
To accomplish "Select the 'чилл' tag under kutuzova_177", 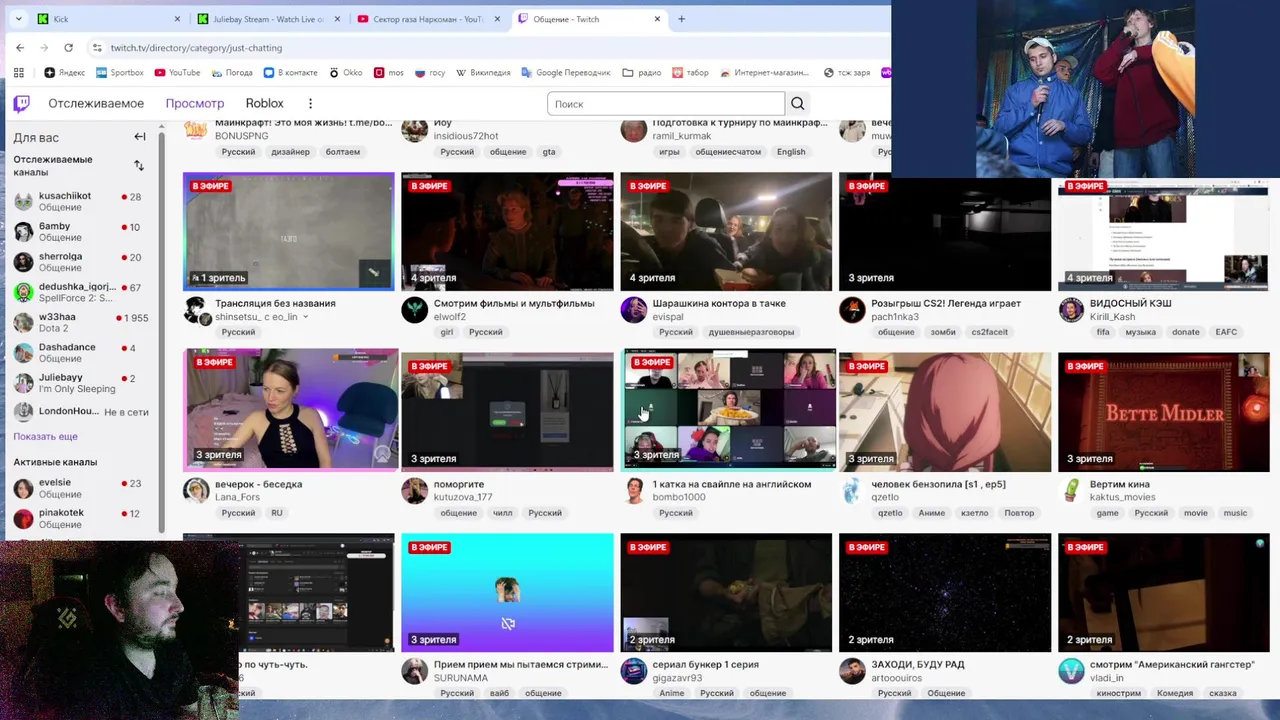I will [x=502, y=513].
